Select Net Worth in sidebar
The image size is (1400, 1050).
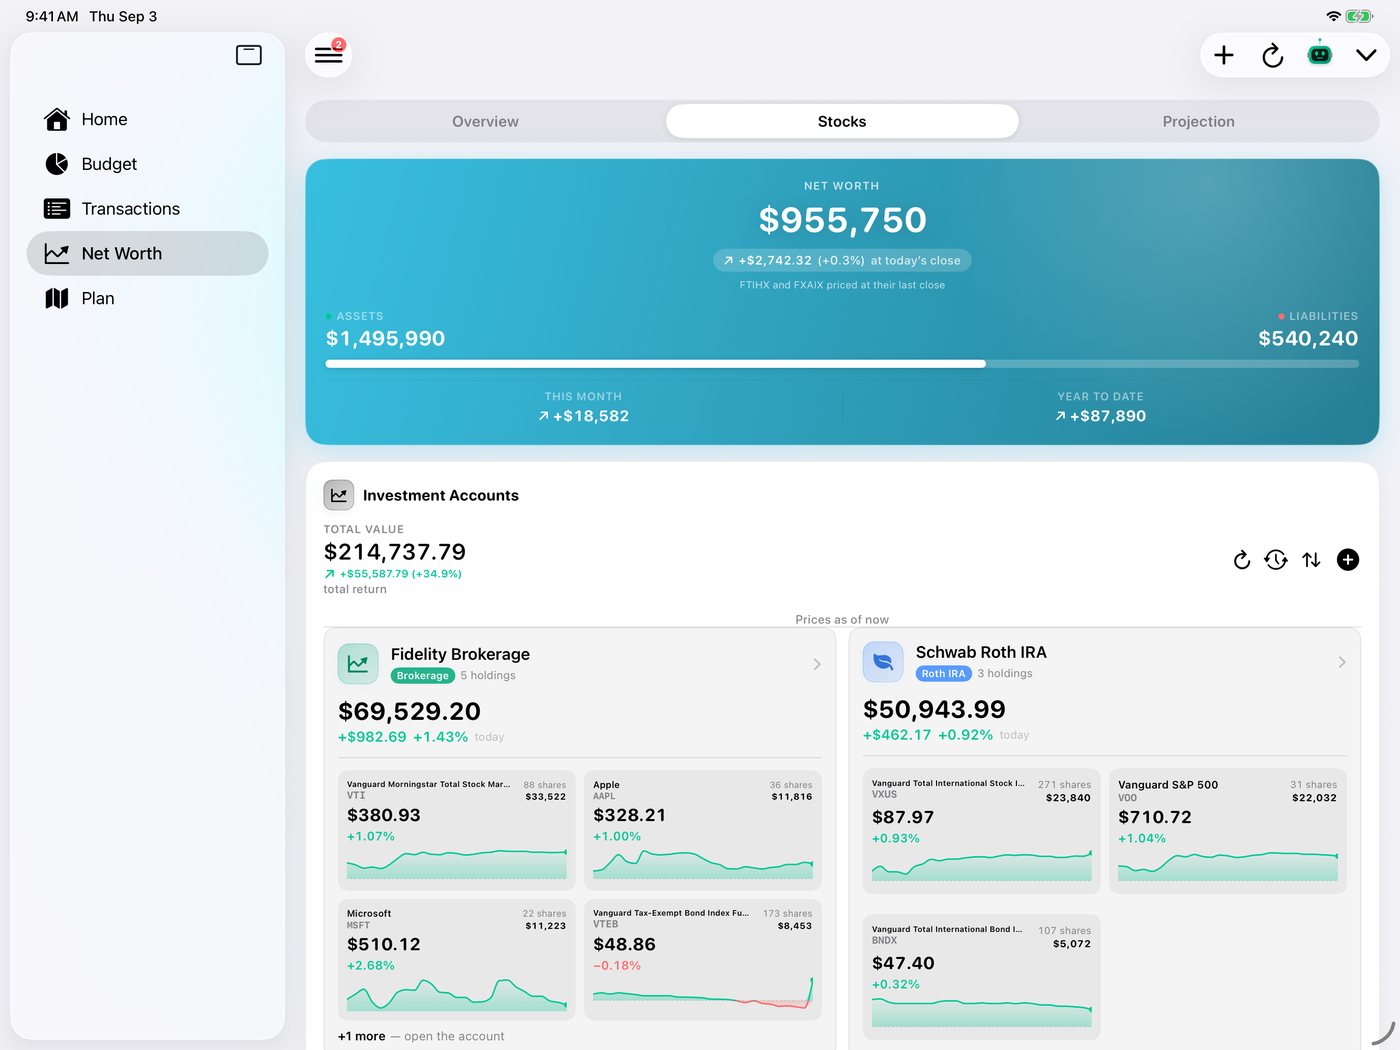pyautogui.click(x=147, y=254)
